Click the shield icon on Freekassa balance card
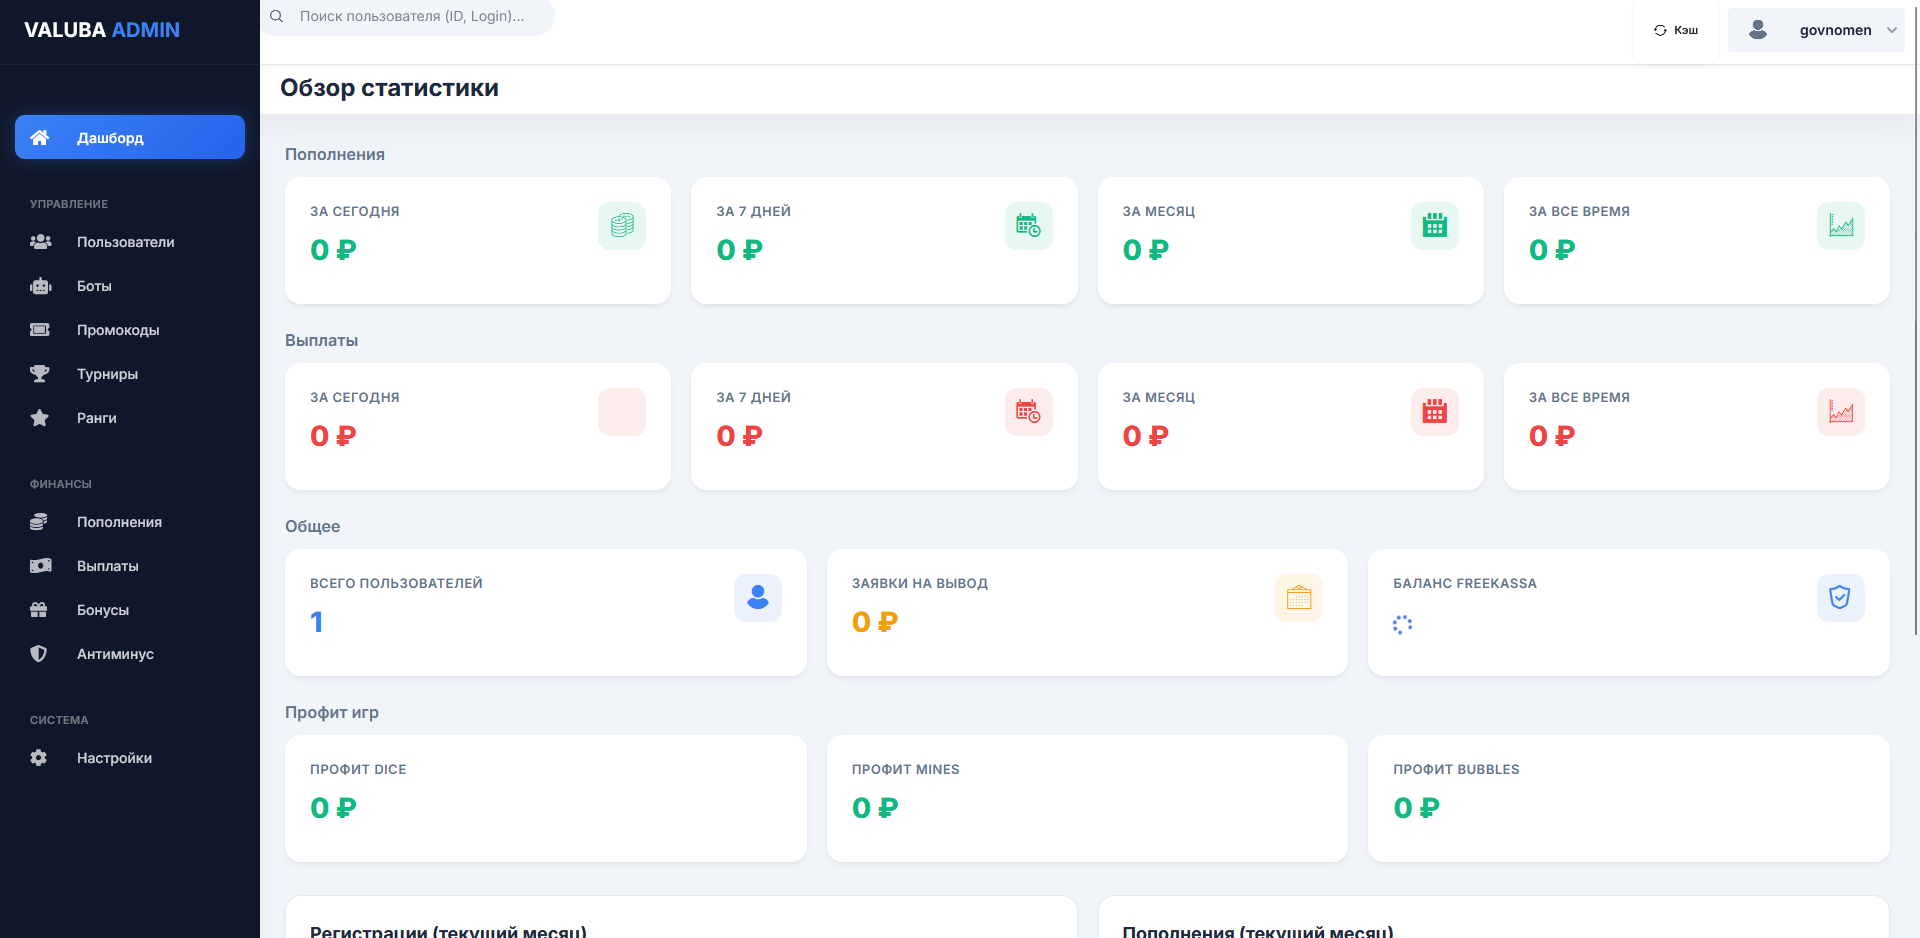This screenshot has height=938, width=1920. point(1840,598)
